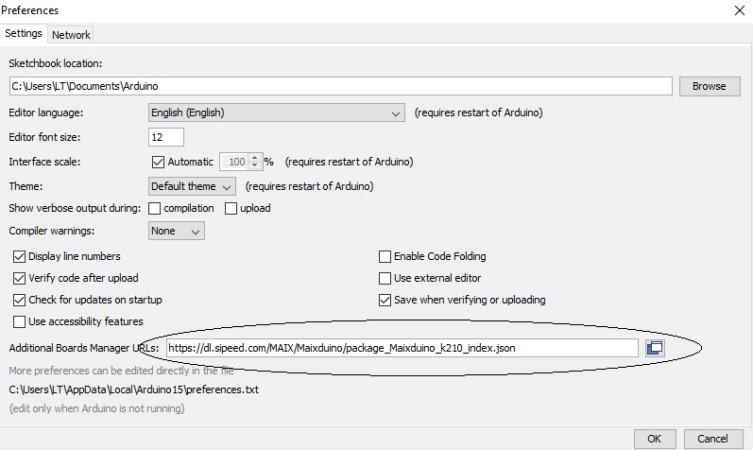This screenshot has height=450, width=753.
Task: Open the Additional Boards Manager URLs editor window icon
Action: click(655, 348)
